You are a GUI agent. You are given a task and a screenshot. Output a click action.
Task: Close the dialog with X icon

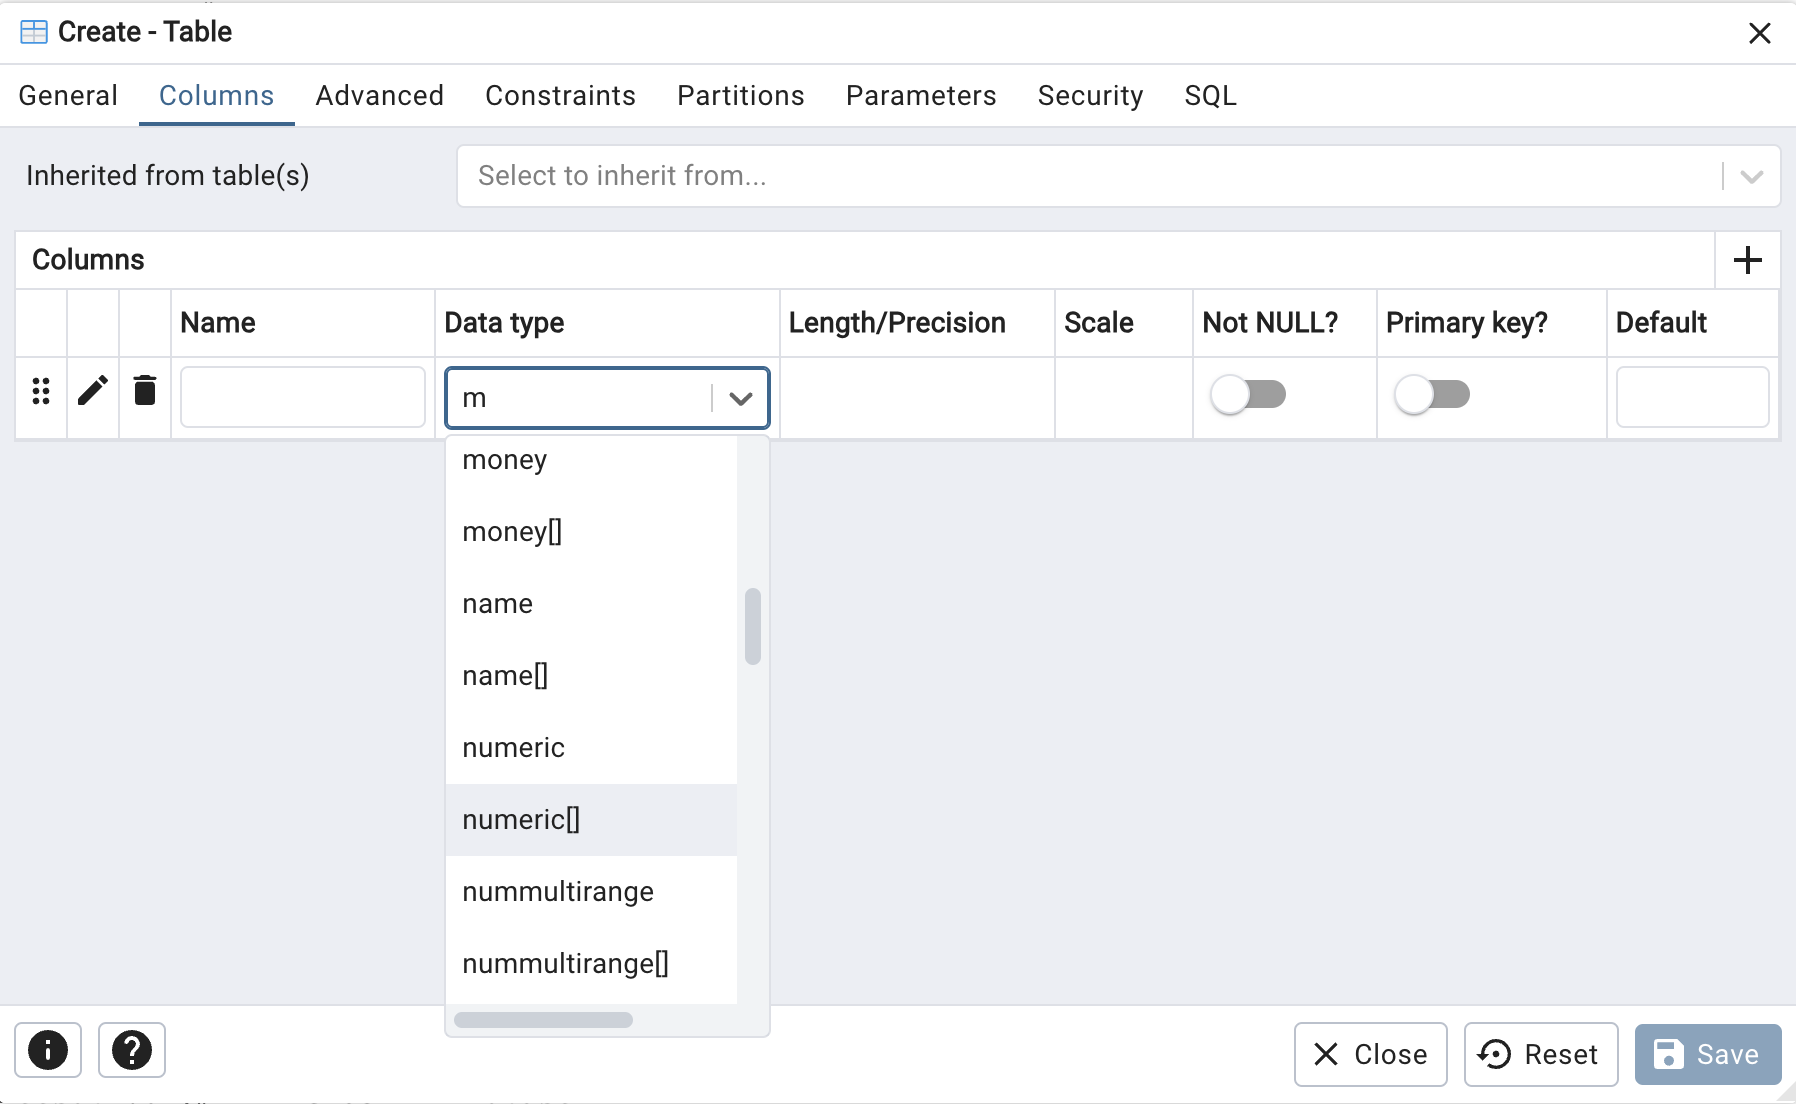(1759, 33)
